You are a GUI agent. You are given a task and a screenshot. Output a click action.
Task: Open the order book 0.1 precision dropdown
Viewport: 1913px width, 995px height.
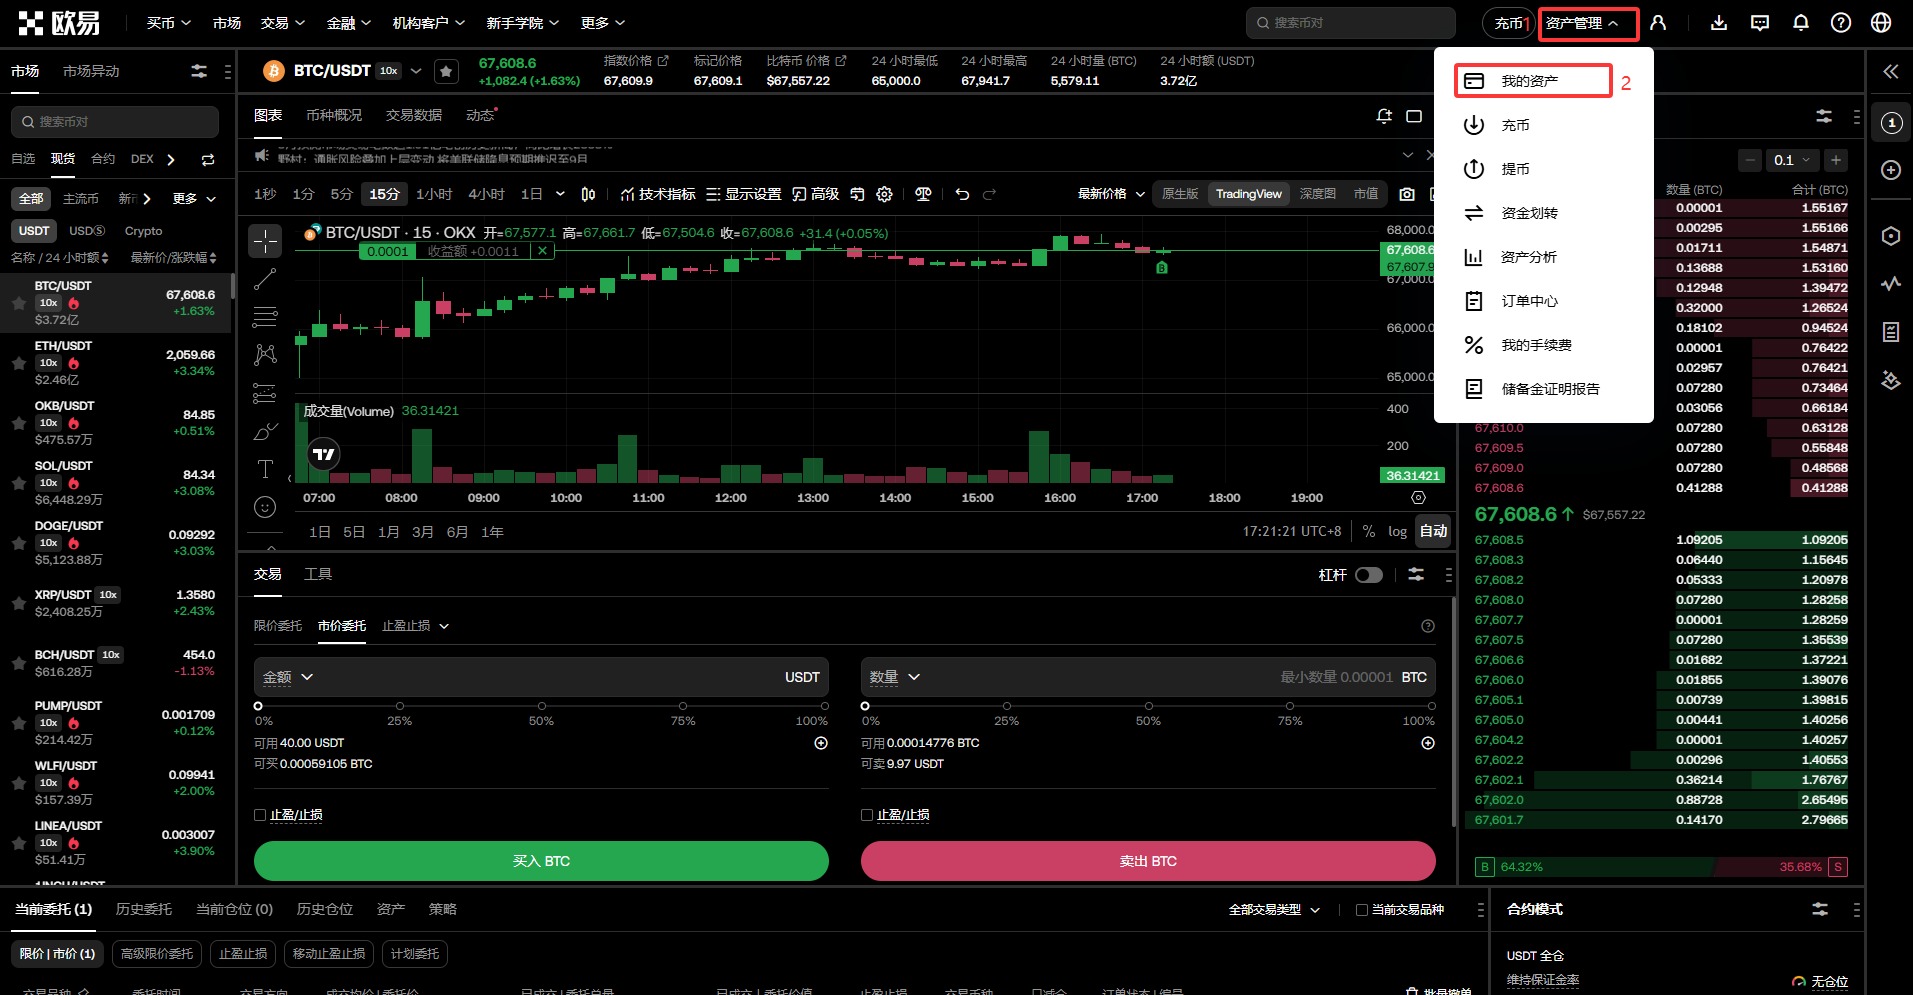point(1792,160)
